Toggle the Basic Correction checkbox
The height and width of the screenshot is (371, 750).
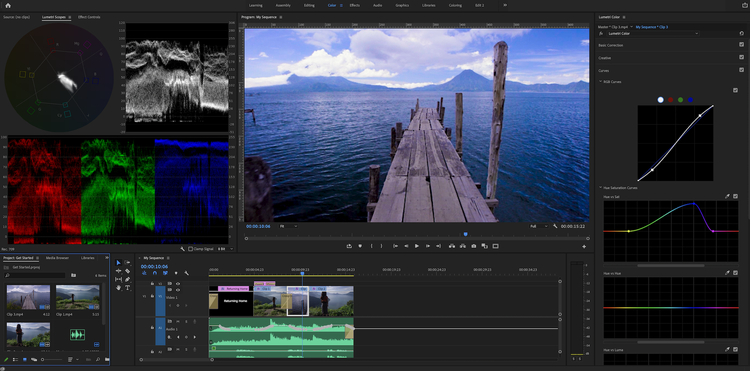[x=741, y=44]
